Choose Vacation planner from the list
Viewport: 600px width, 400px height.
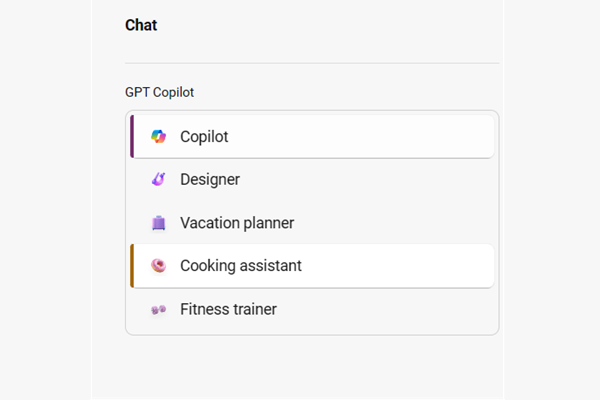click(x=237, y=223)
